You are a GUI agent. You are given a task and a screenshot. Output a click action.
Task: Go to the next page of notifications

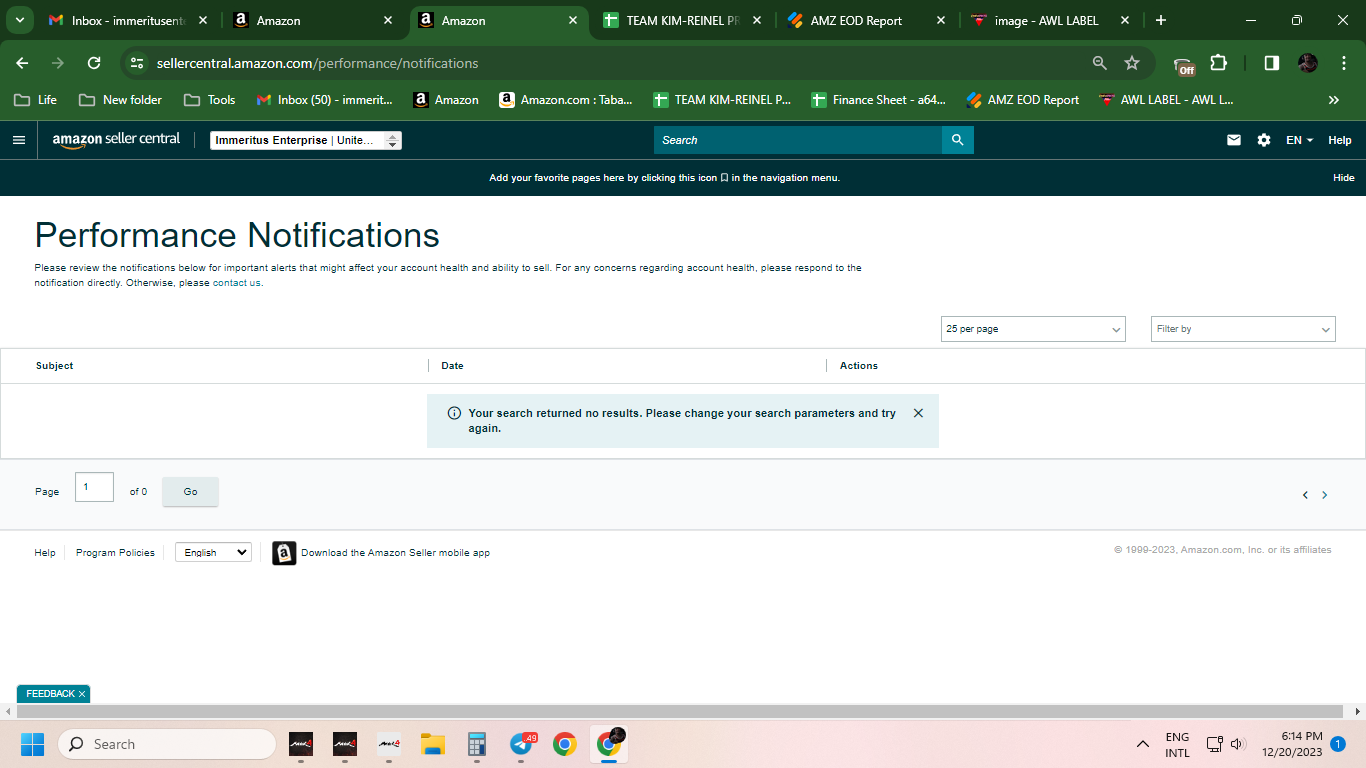tap(1325, 495)
